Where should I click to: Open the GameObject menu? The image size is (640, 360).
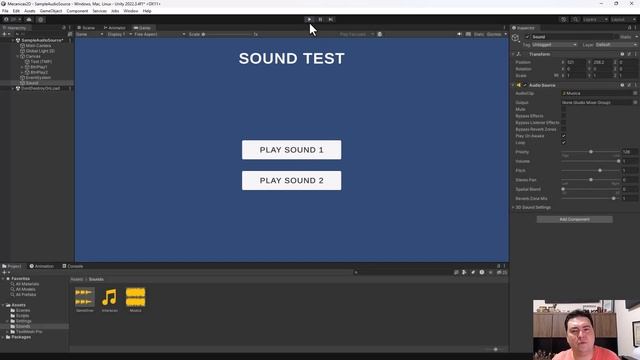pyautogui.click(x=51, y=11)
